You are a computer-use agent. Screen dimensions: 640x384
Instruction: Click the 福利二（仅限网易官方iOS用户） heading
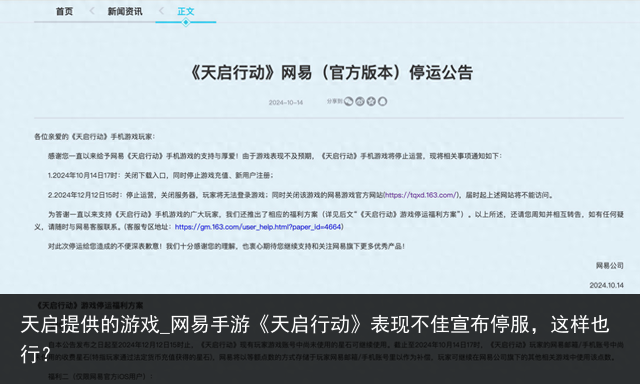(100, 376)
